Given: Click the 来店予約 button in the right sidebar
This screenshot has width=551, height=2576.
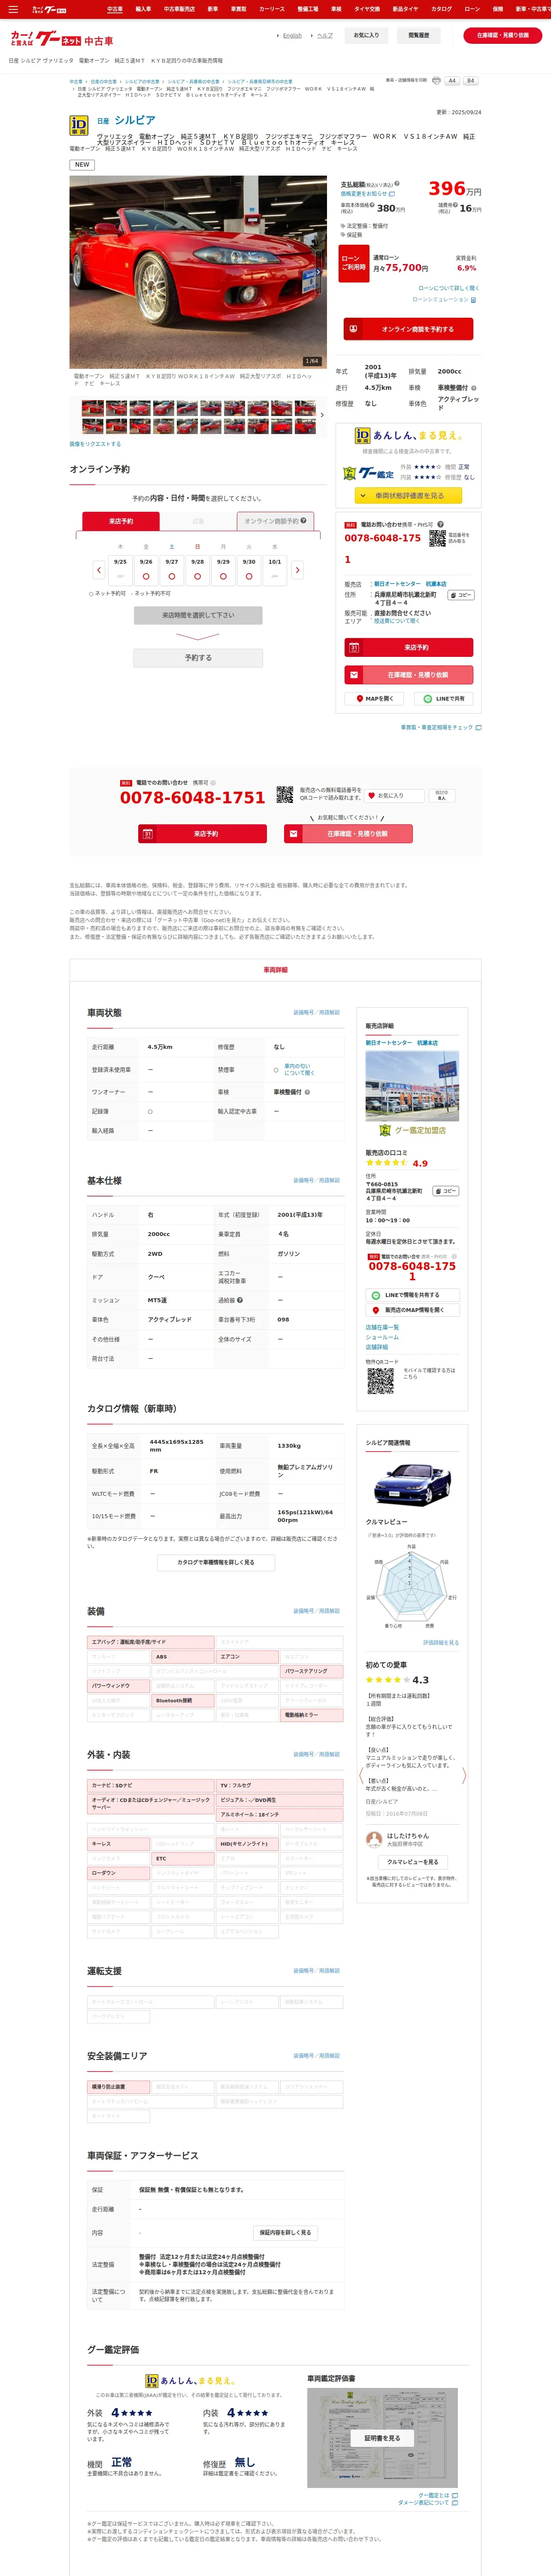Looking at the screenshot, I should point(408,647).
